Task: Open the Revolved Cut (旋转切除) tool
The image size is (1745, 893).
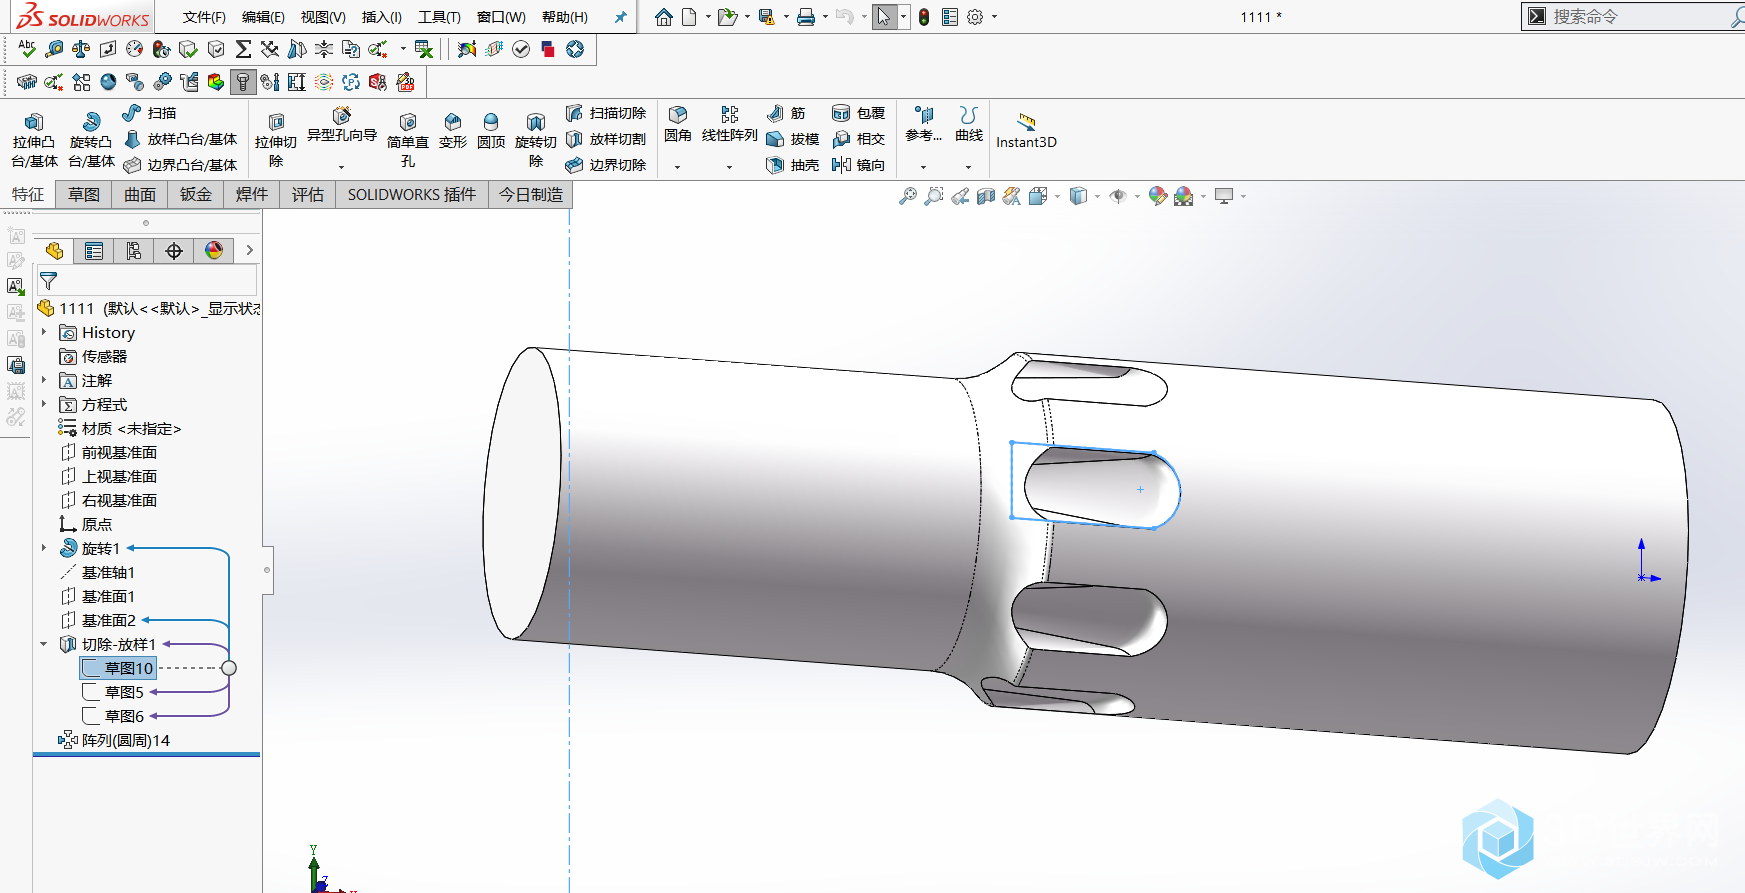Action: click(536, 139)
